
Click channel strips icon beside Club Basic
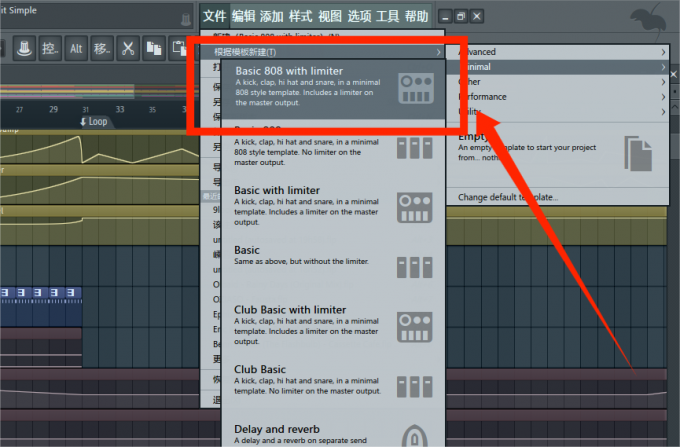[x=415, y=387]
